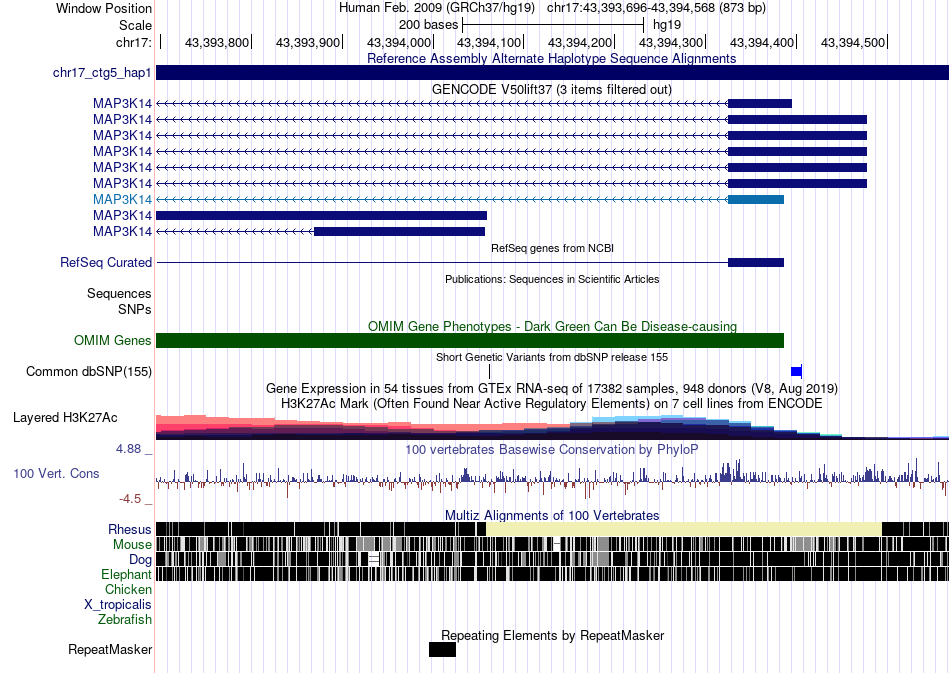Click the OMIM Gene Phenotypes track title
This screenshot has width=950, height=673.
552,326
